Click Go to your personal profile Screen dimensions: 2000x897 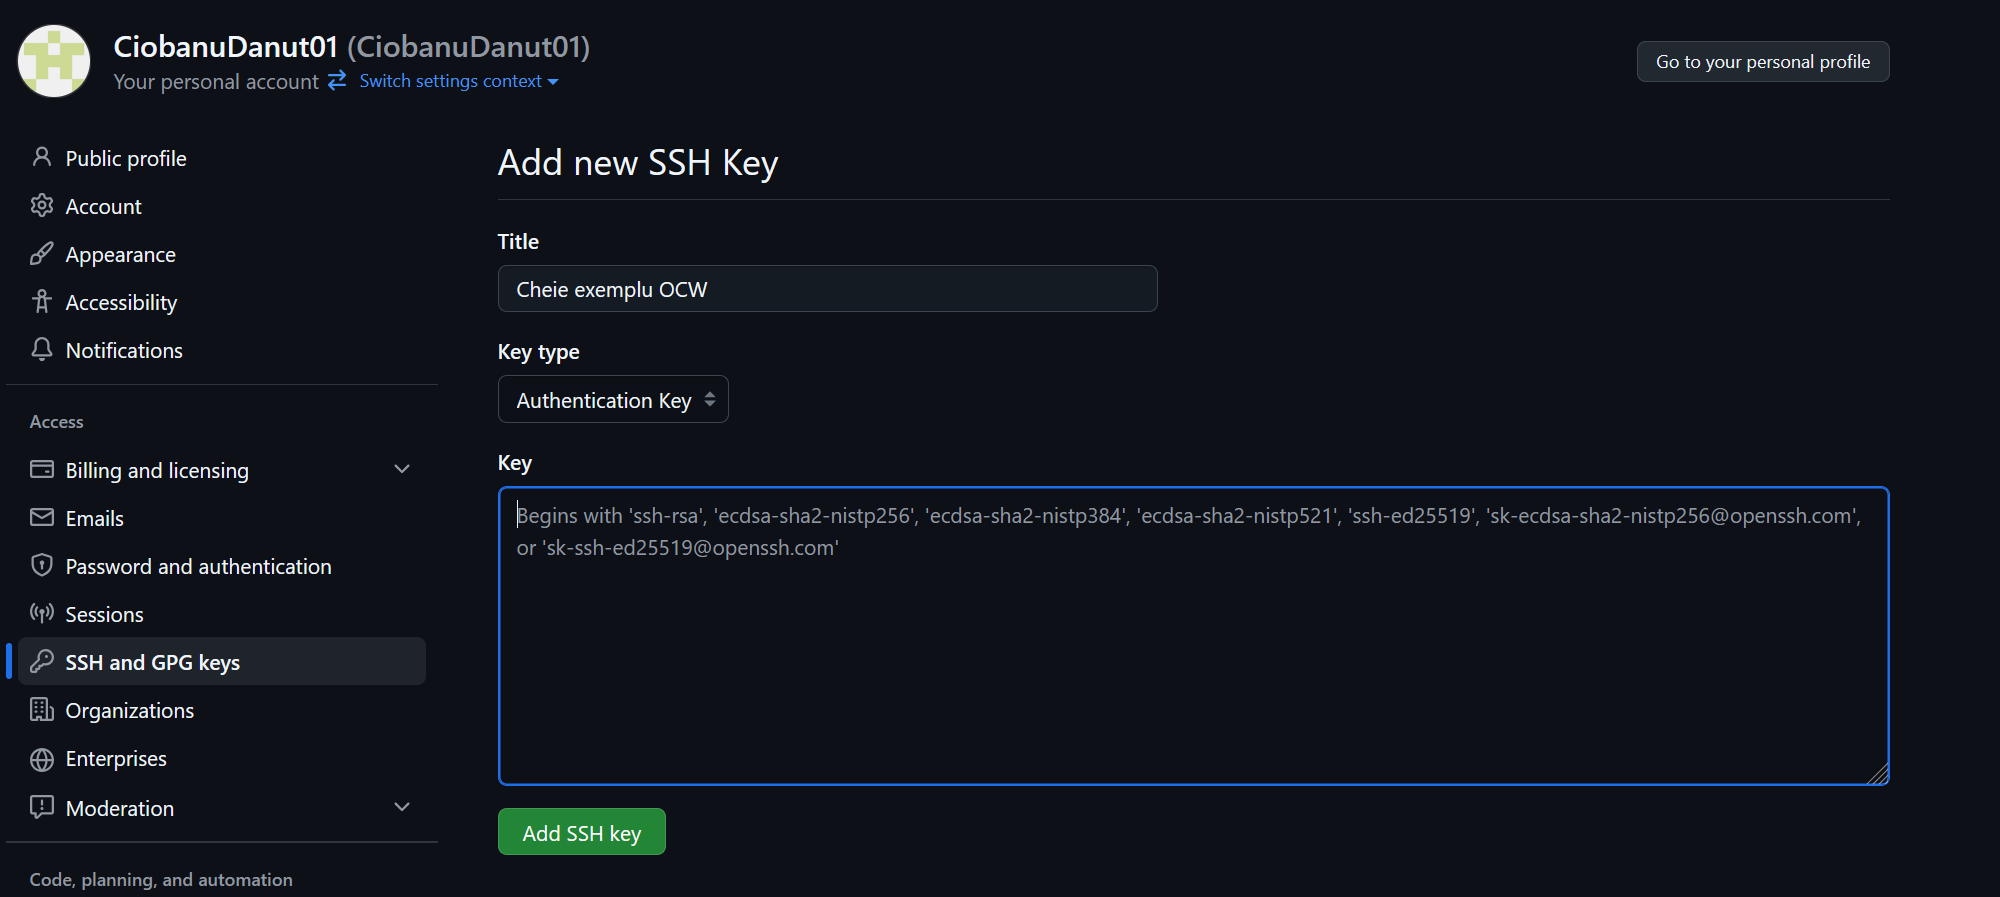[x=1762, y=62]
